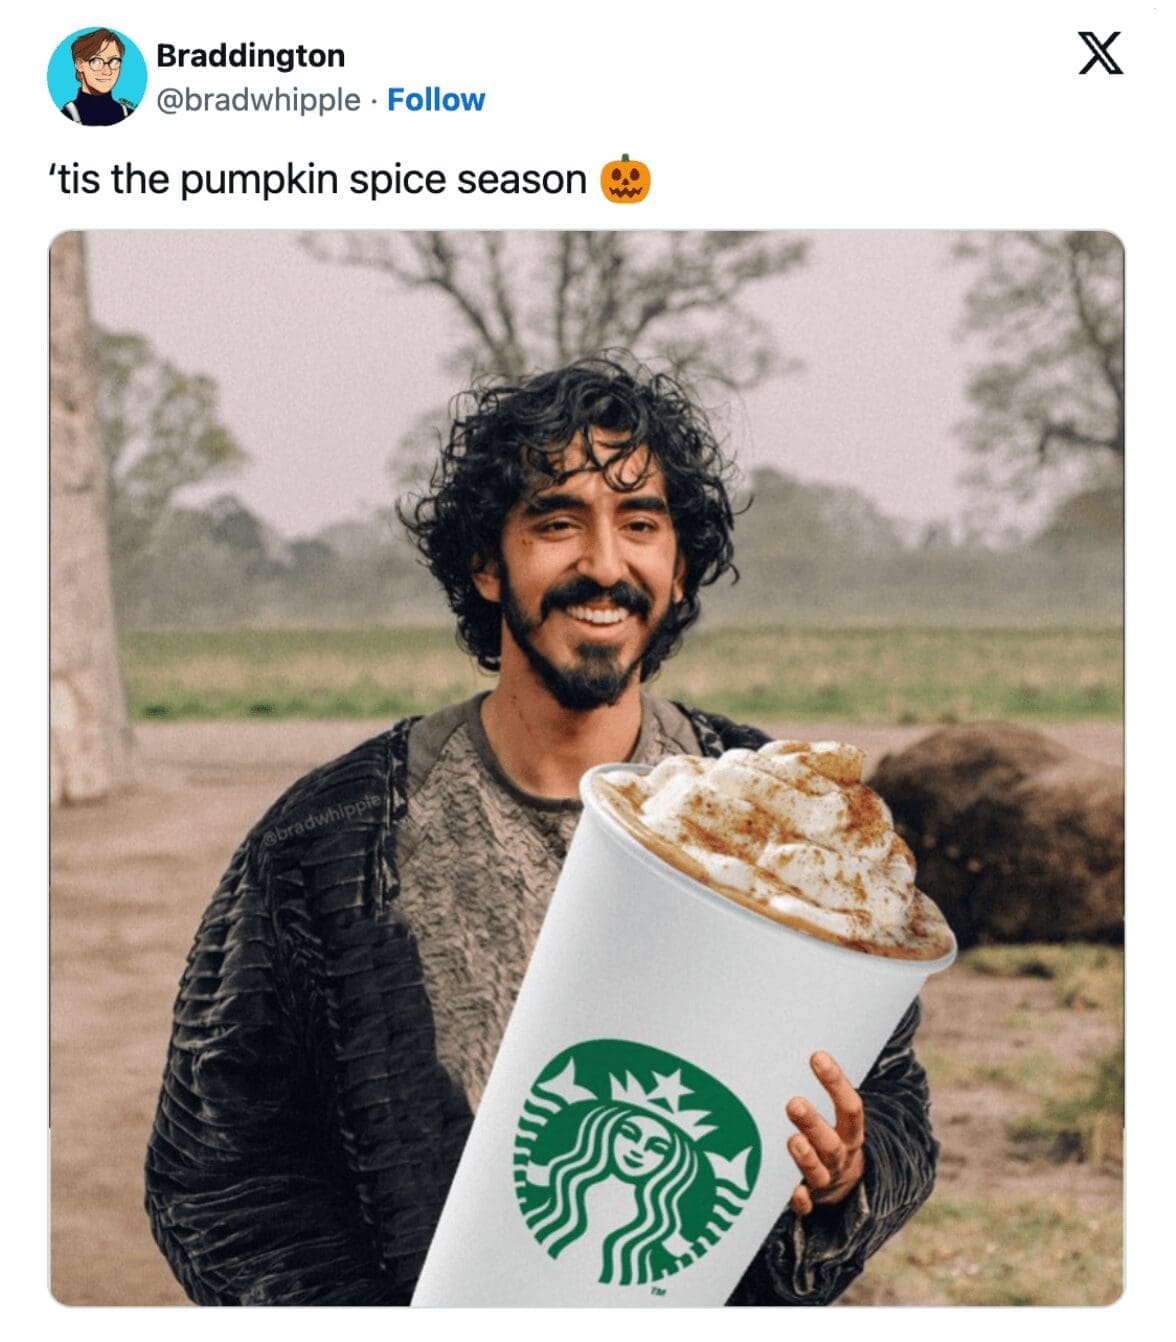This screenshot has height=1342, width=1176.
Task: Click the small TM mark below the logo
Action: (x=658, y=1292)
